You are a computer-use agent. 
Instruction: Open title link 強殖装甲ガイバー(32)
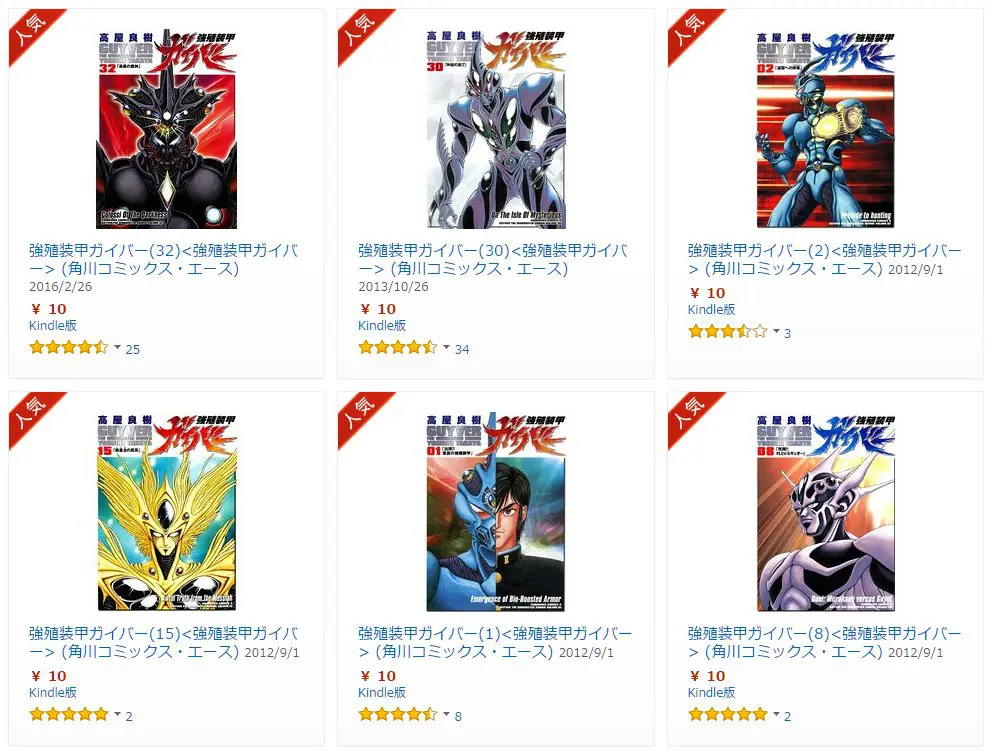164,260
